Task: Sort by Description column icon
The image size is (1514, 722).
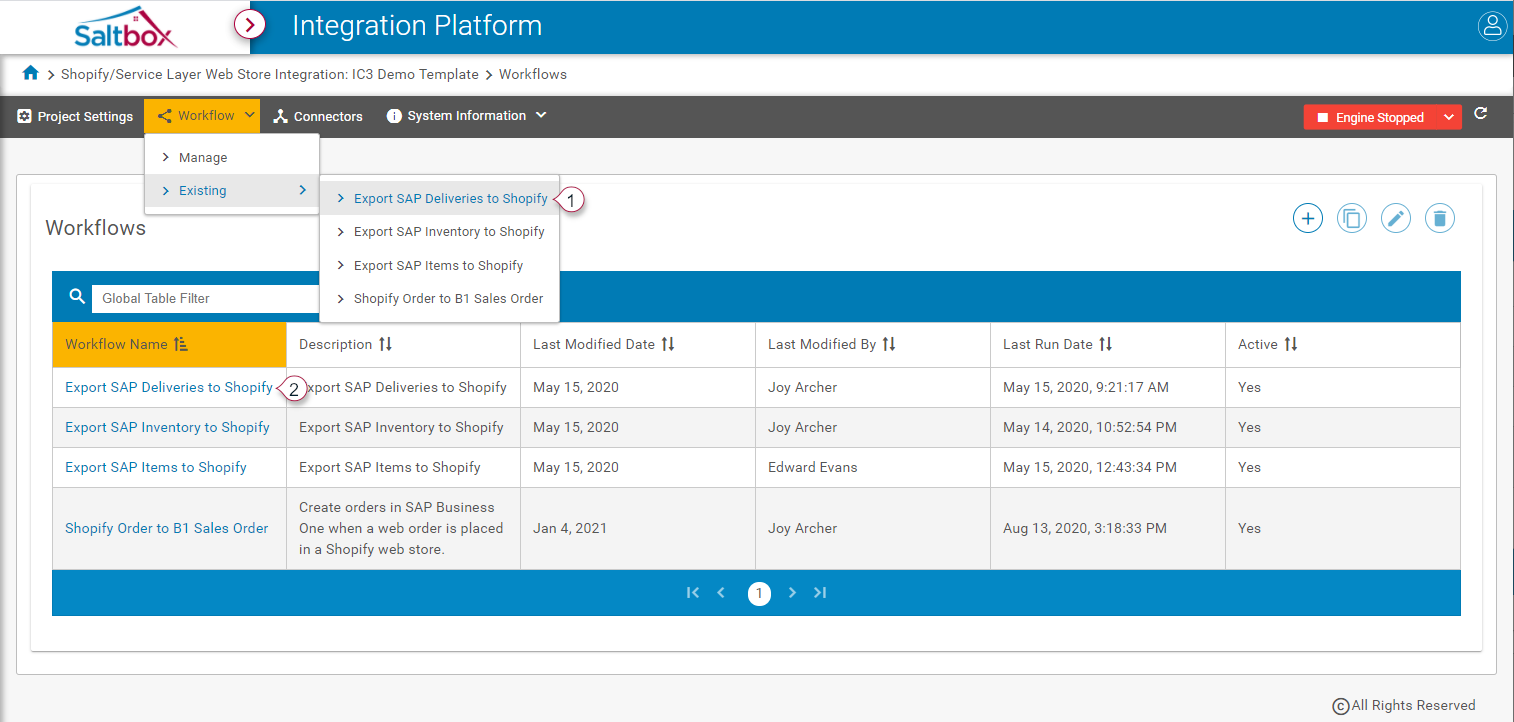Action: coord(386,344)
